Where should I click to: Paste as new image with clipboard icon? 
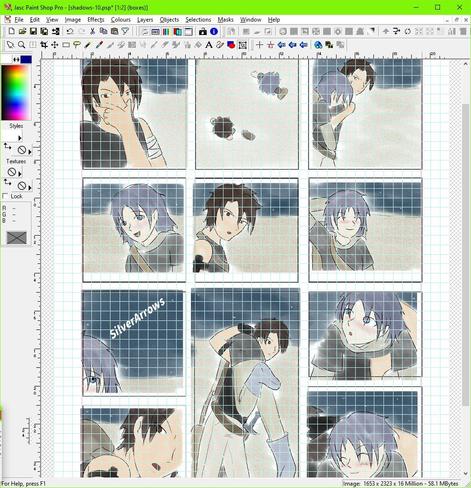pos(114,31)
